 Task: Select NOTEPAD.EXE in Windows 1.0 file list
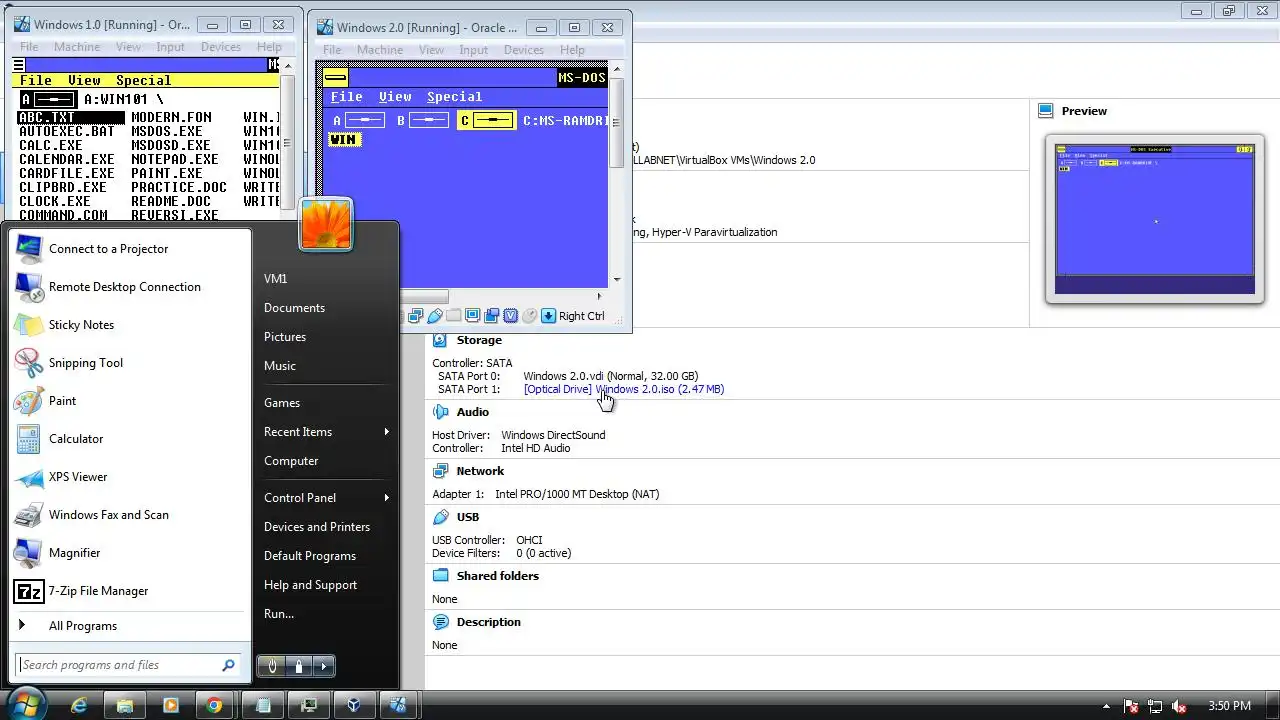[x=174, y=159]
